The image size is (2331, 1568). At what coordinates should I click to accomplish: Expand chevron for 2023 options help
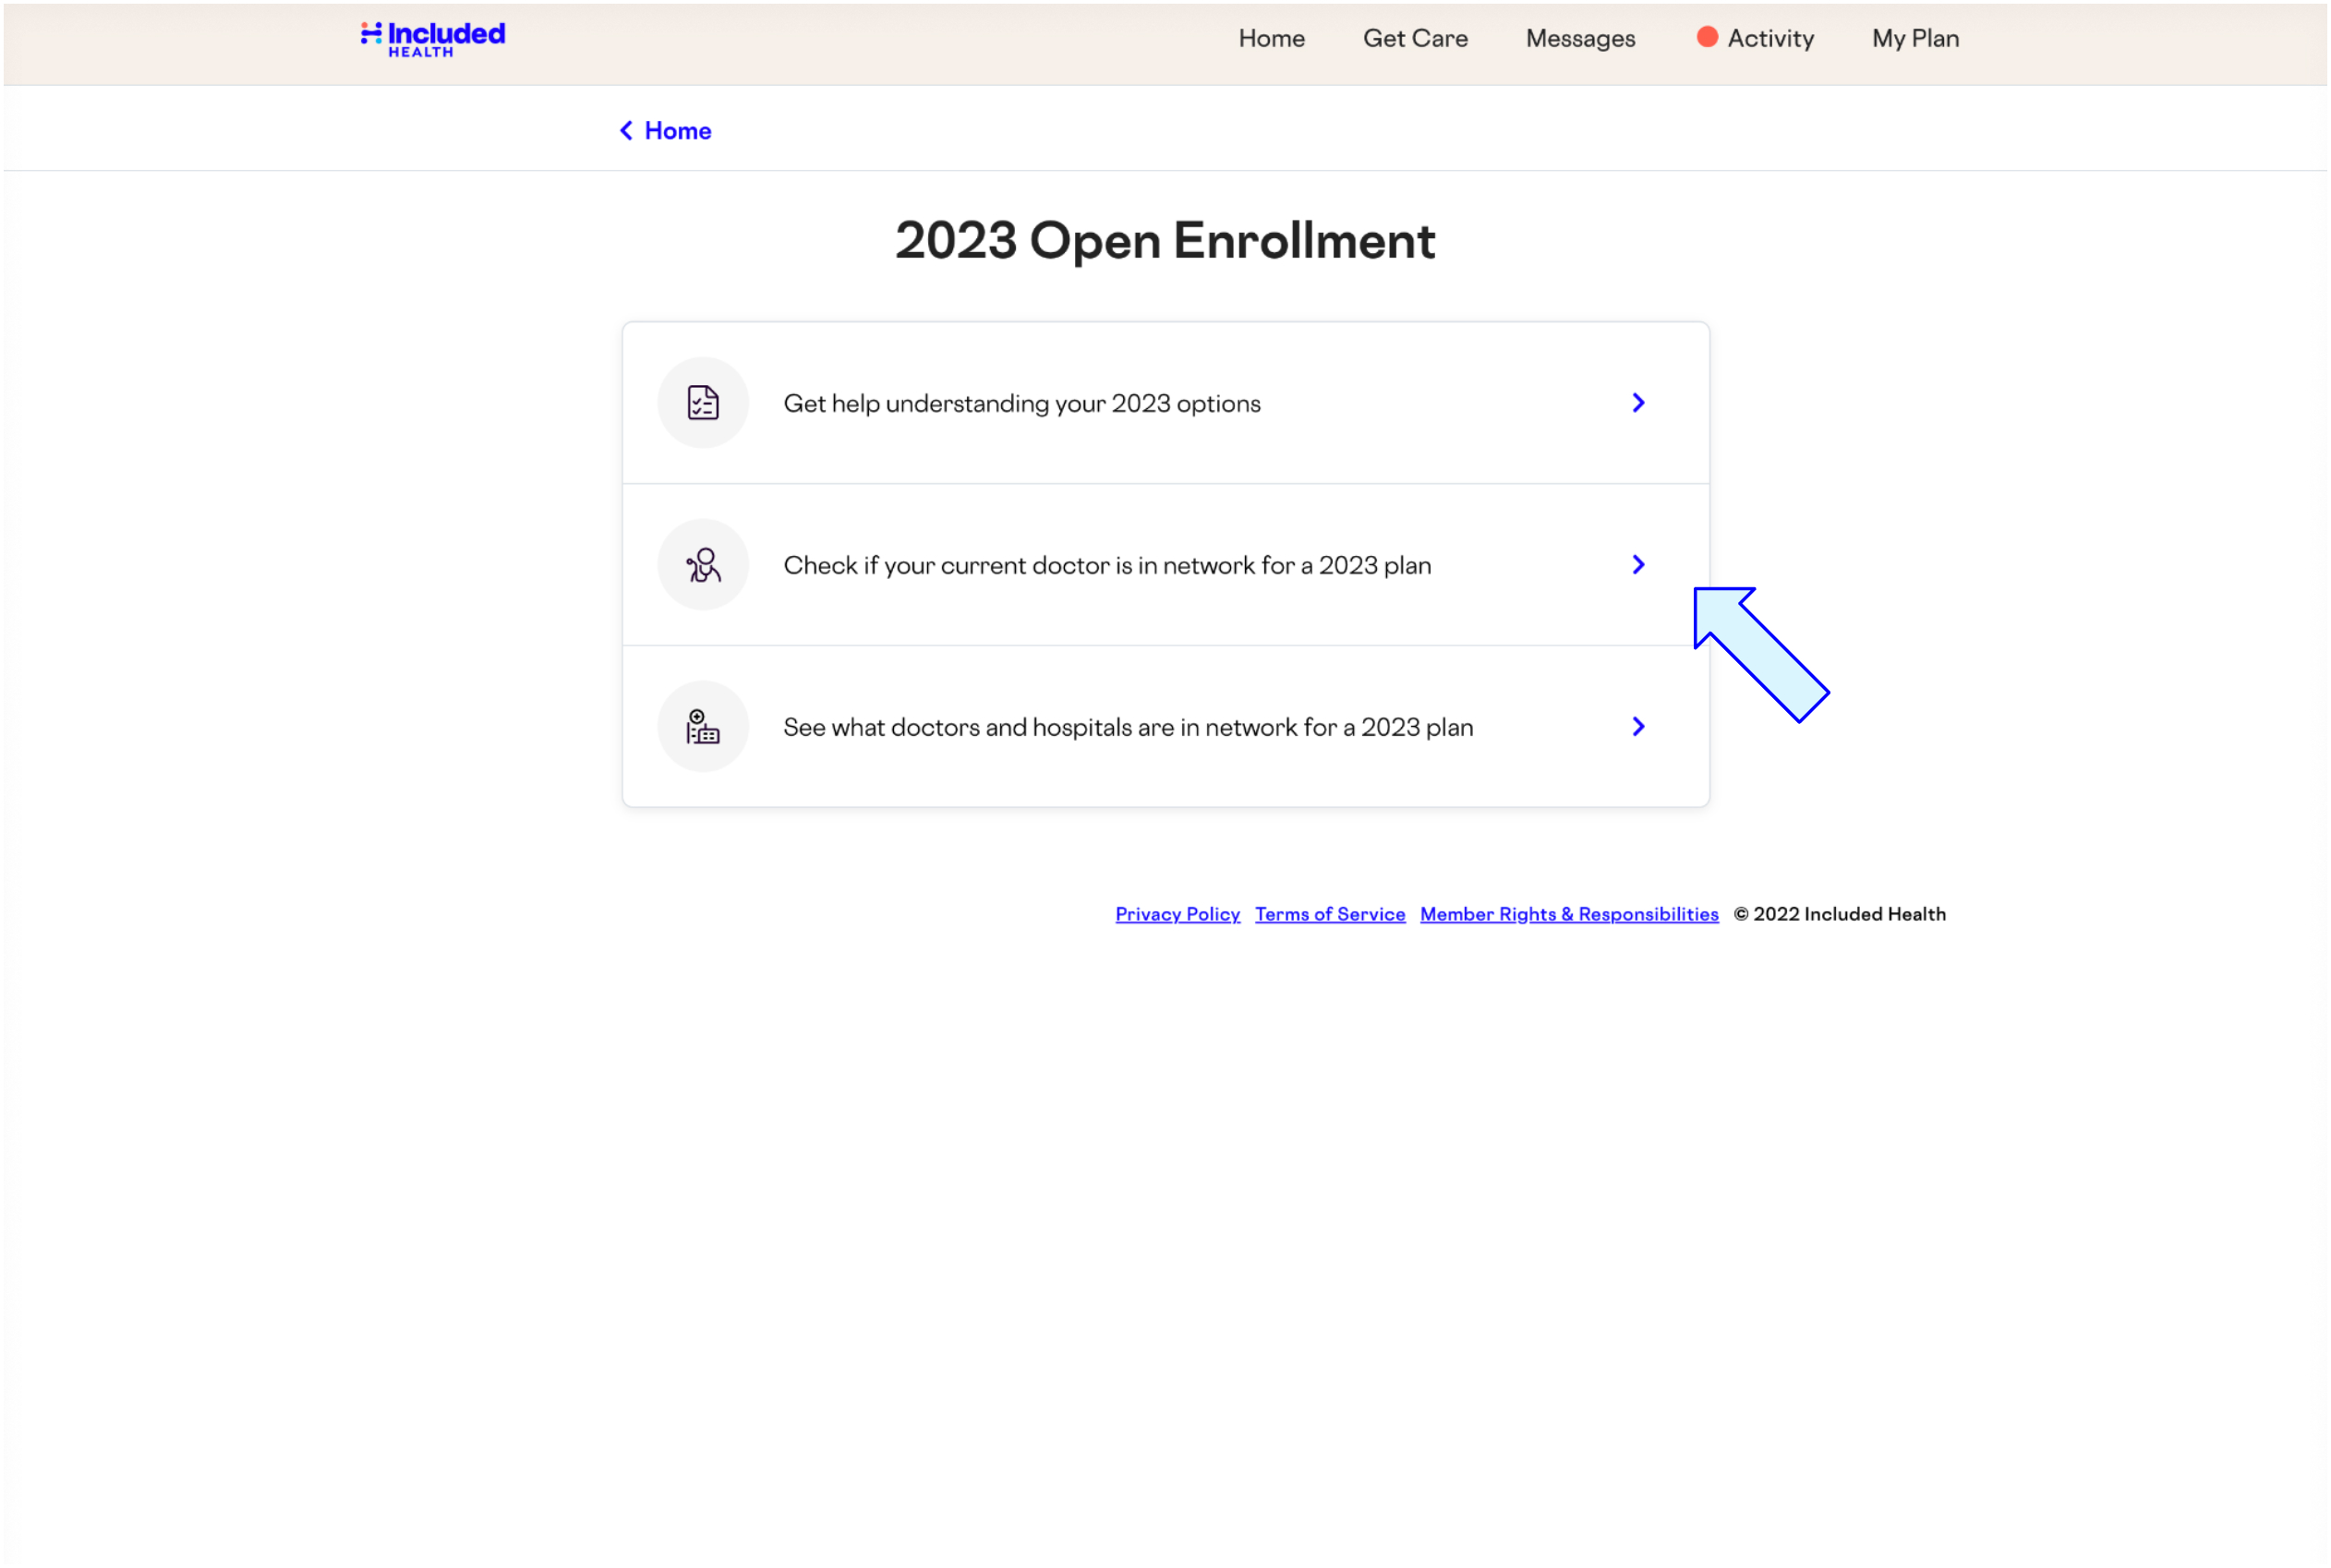pos(1638,403)
